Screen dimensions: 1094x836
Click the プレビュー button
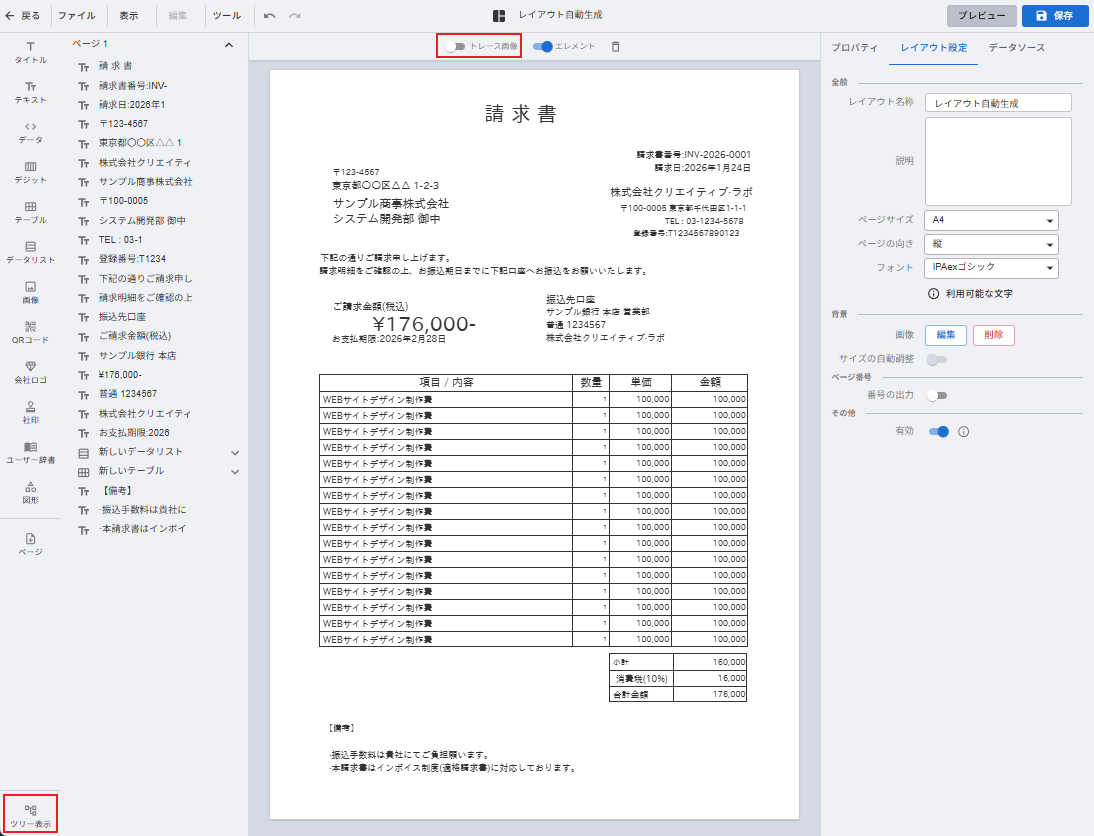coord(981,16)
